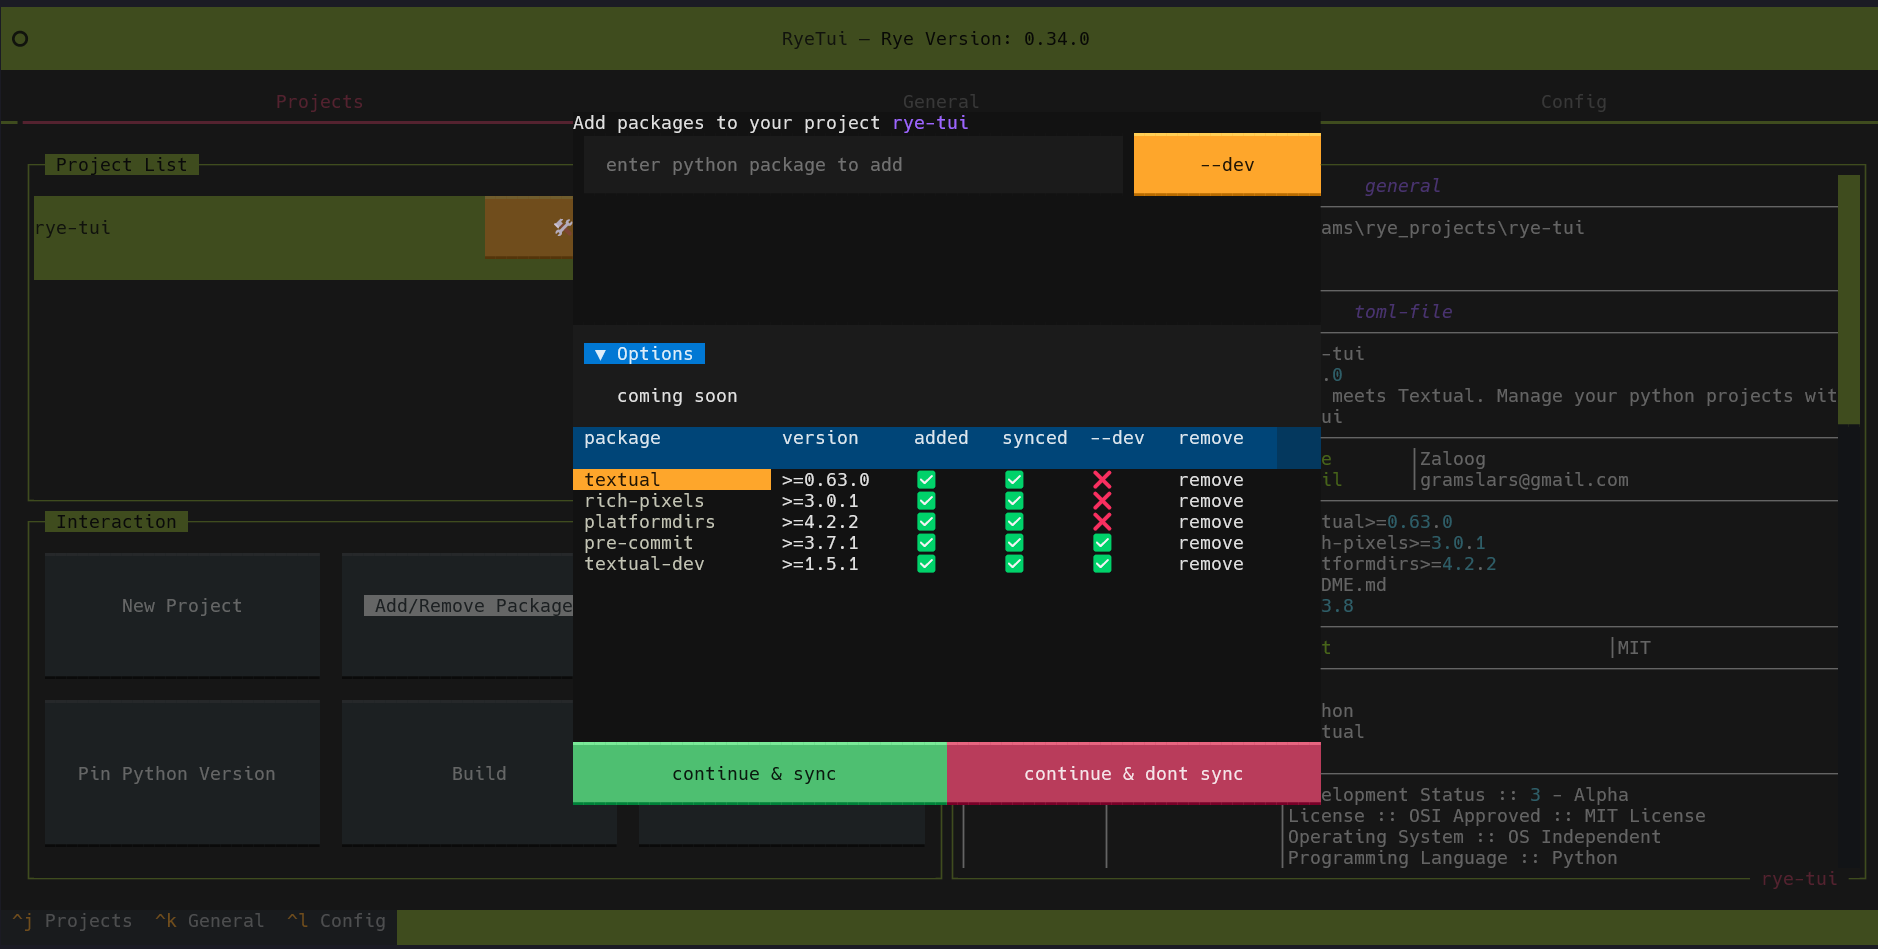1878x949 pixels.
Task: Click the 'coming soon' options text
Action: (677, 396)
